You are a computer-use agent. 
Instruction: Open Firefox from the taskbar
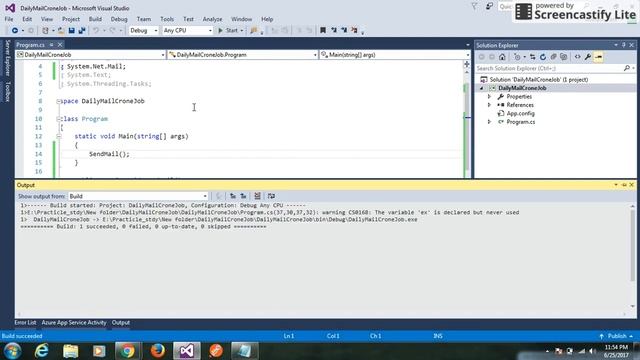tap(157, 351)
